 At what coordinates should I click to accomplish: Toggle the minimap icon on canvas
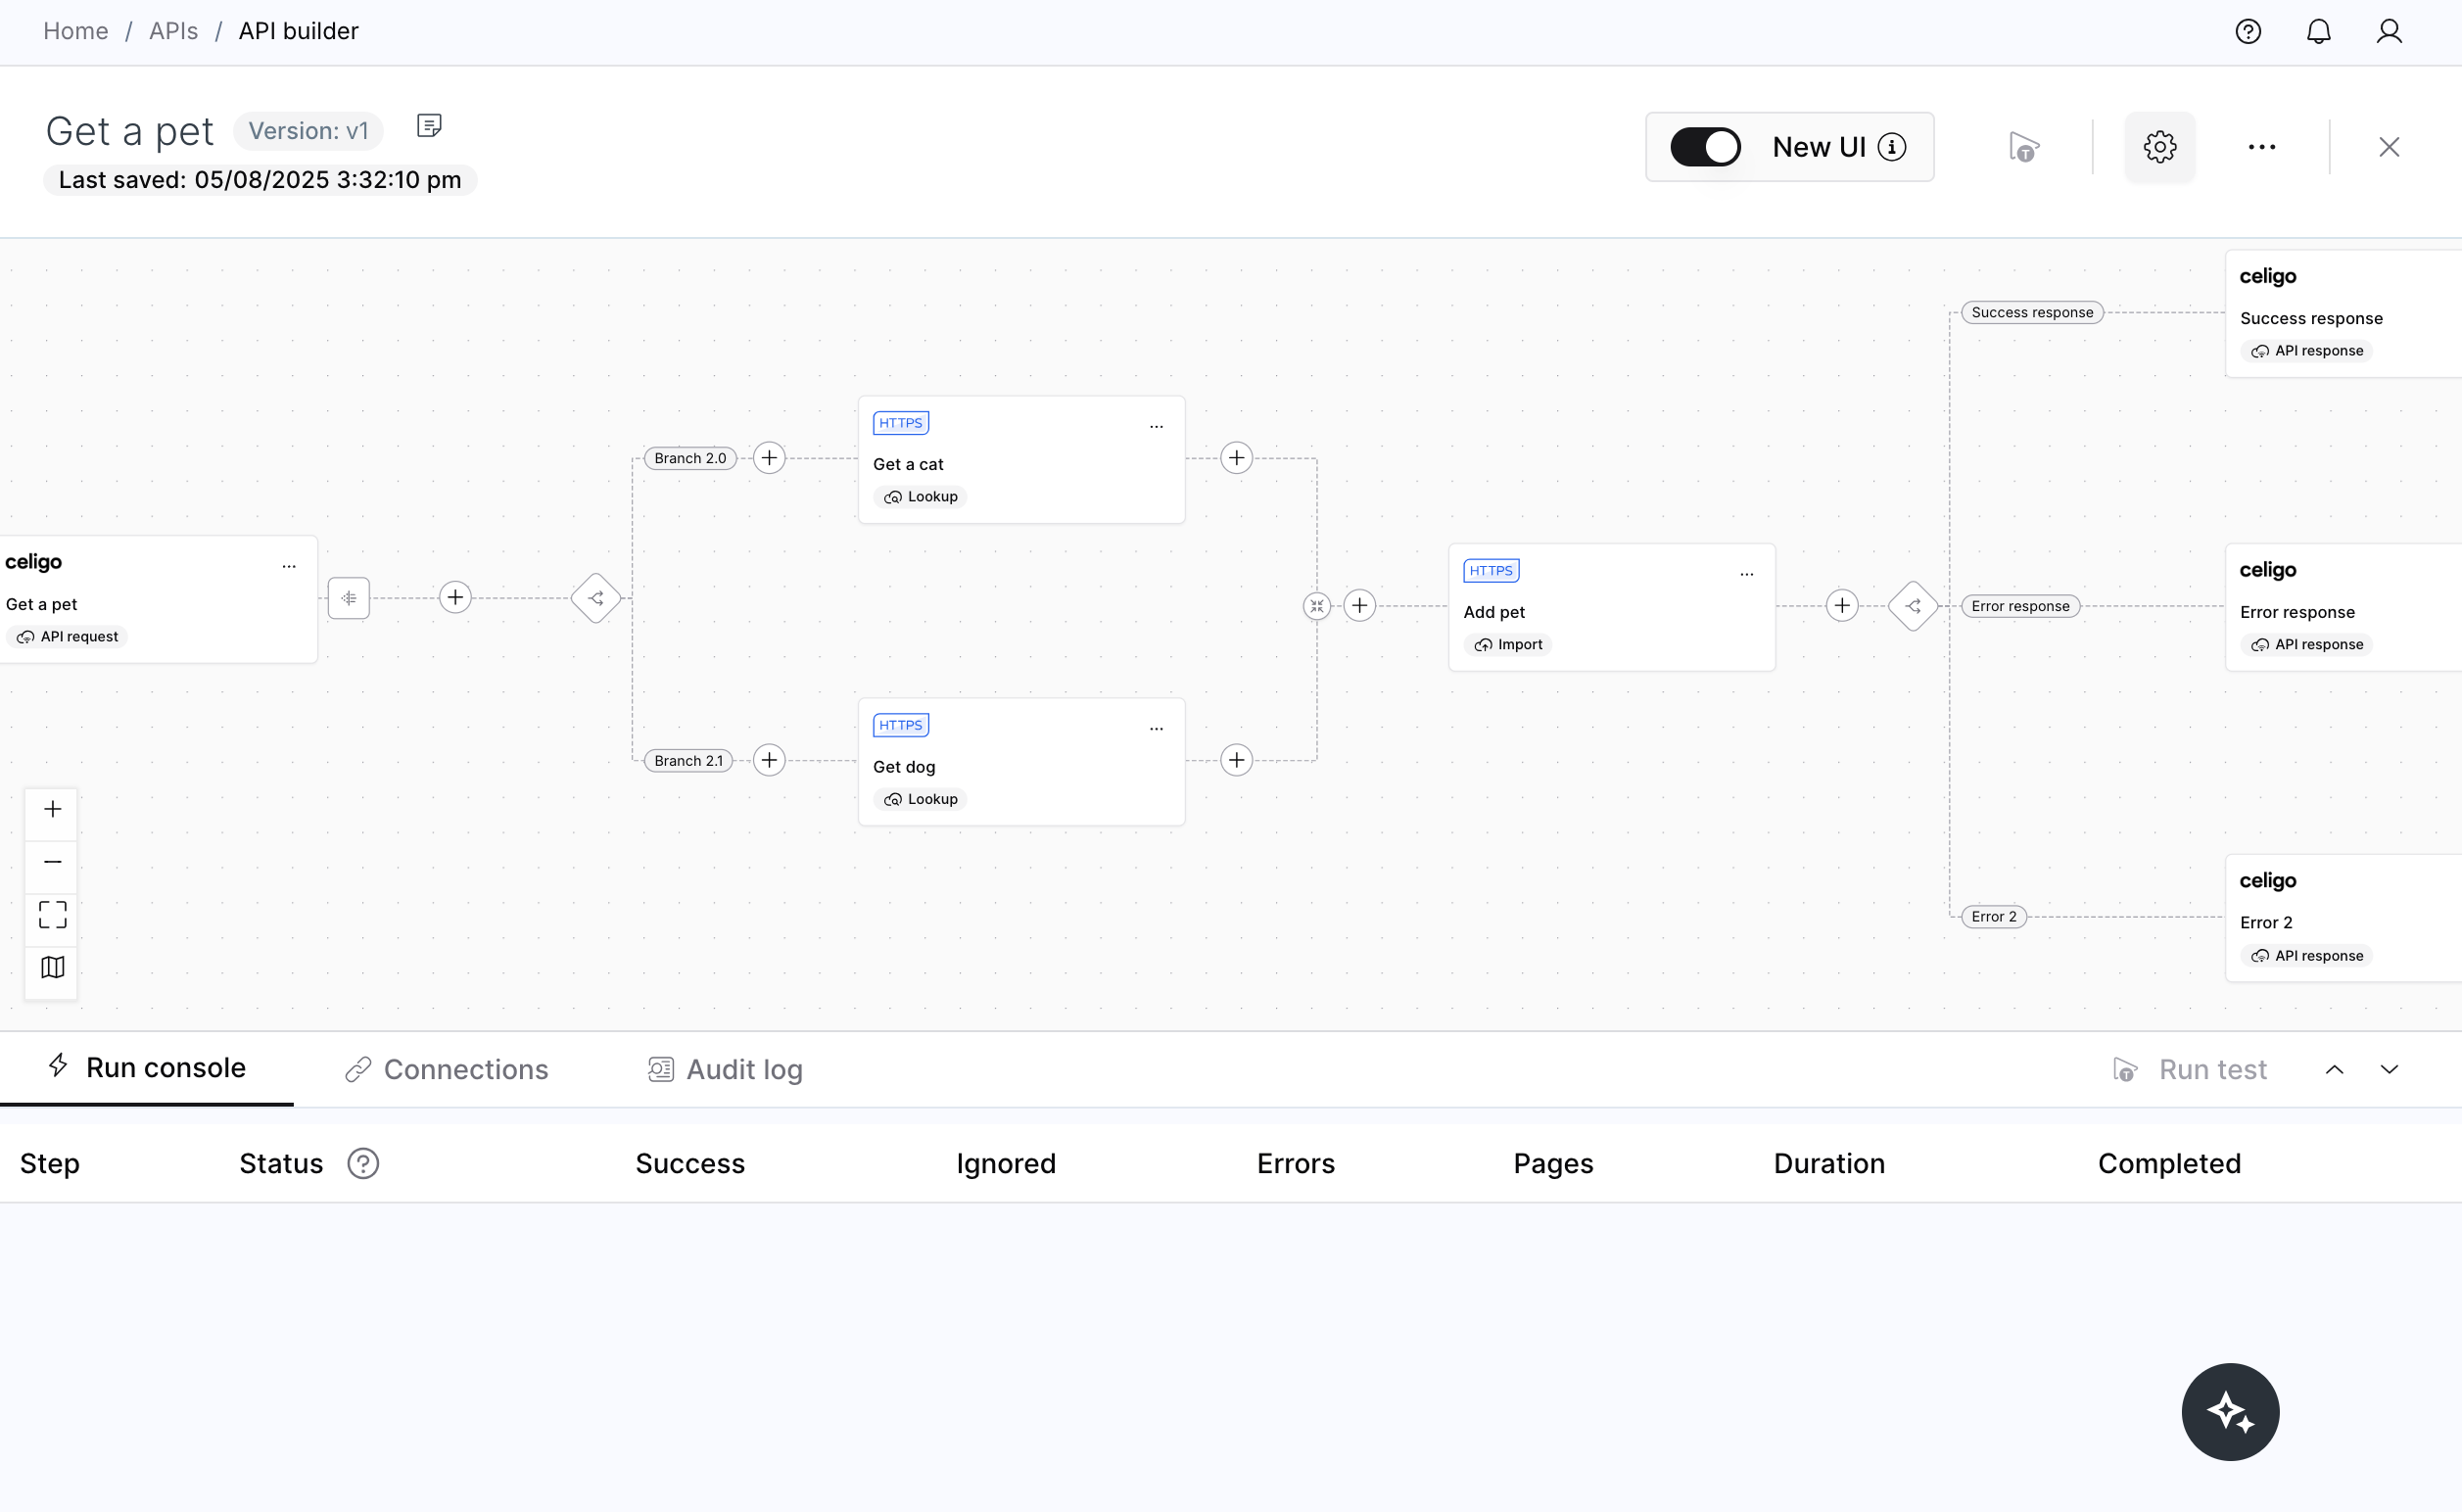[x=52, y=968]
